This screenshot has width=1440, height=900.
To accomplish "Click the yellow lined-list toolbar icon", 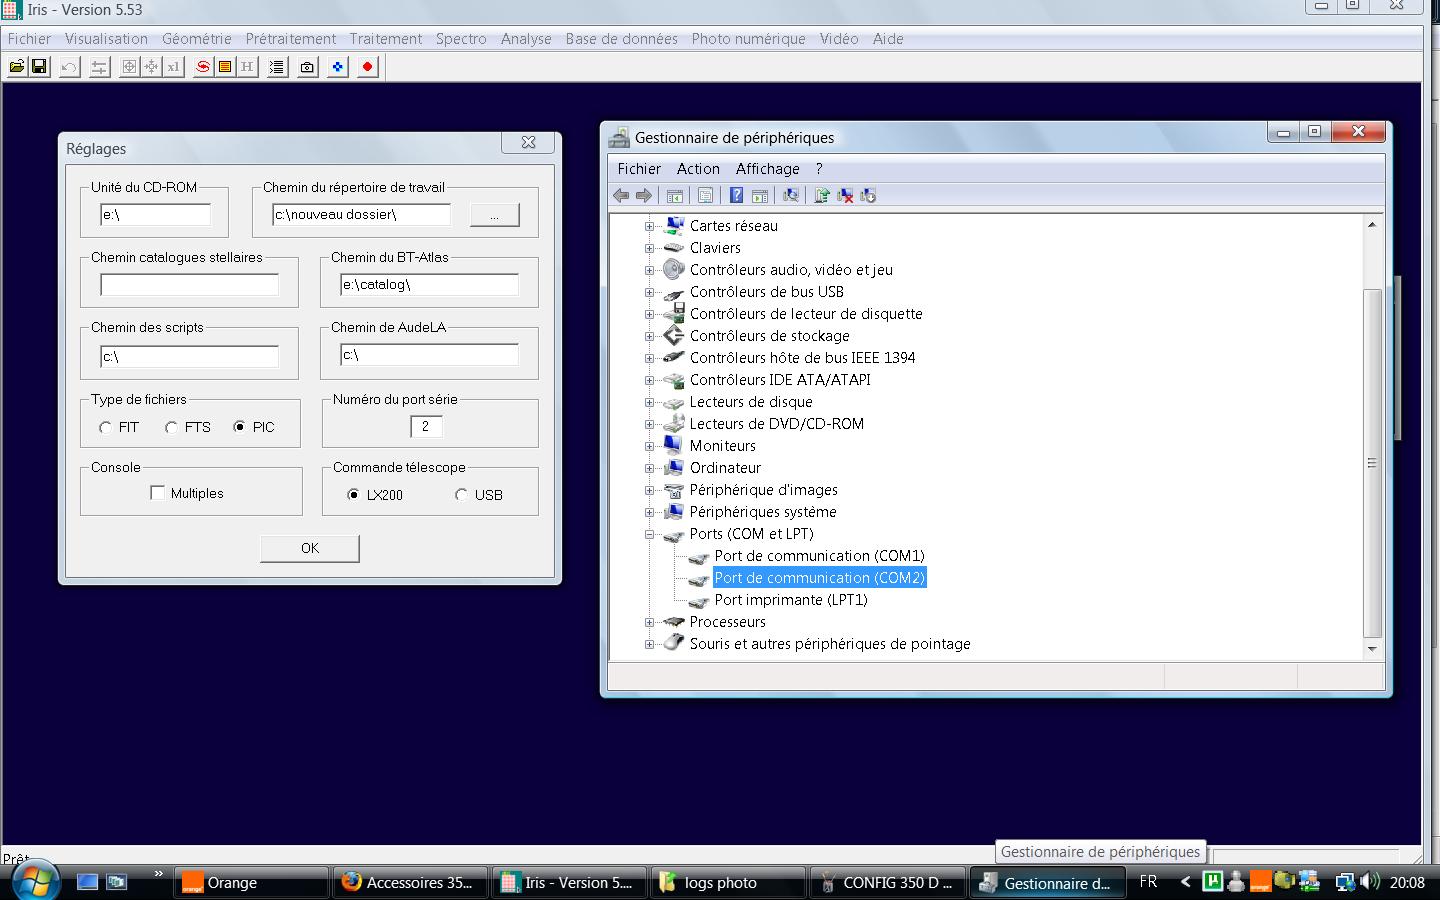I will pos(225,67).
